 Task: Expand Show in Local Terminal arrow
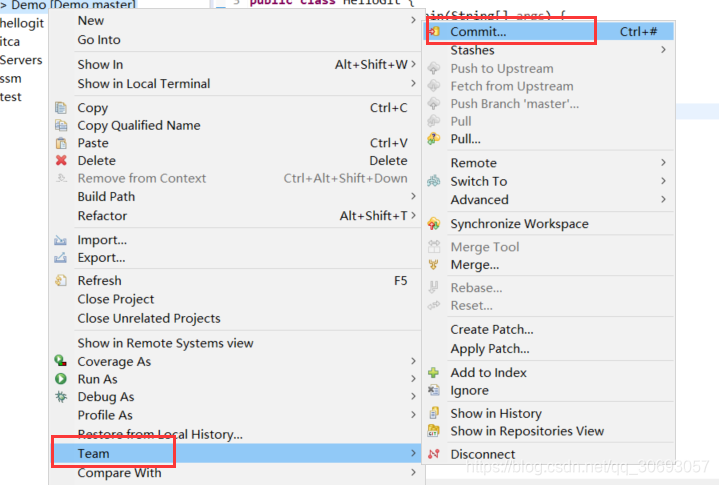coord(413,83)
